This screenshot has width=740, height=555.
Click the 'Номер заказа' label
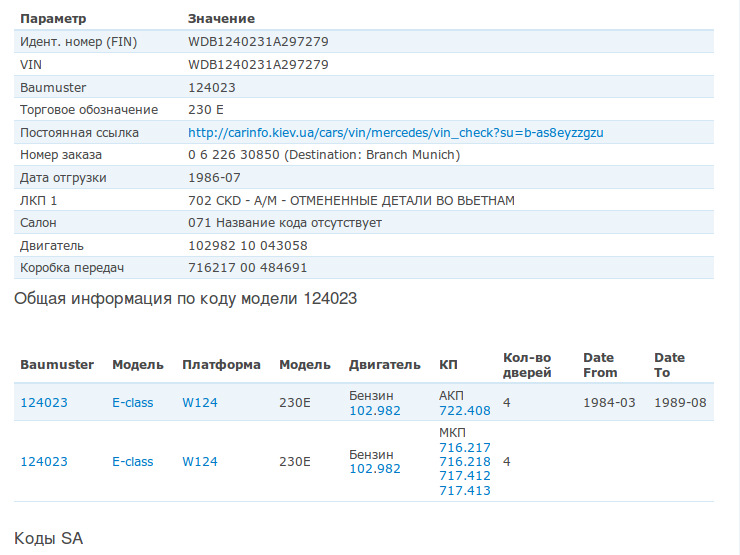61,155
